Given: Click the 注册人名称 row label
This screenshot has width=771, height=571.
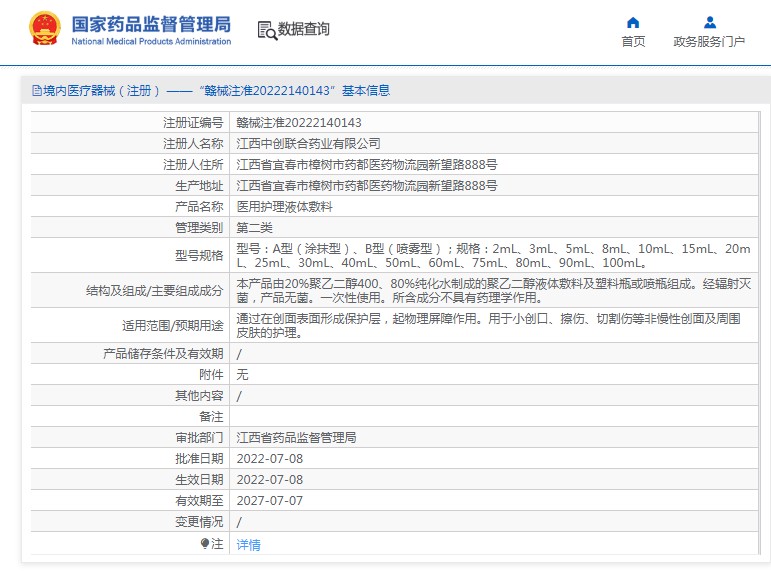Looking at the screenshot, I should (193, 144).
